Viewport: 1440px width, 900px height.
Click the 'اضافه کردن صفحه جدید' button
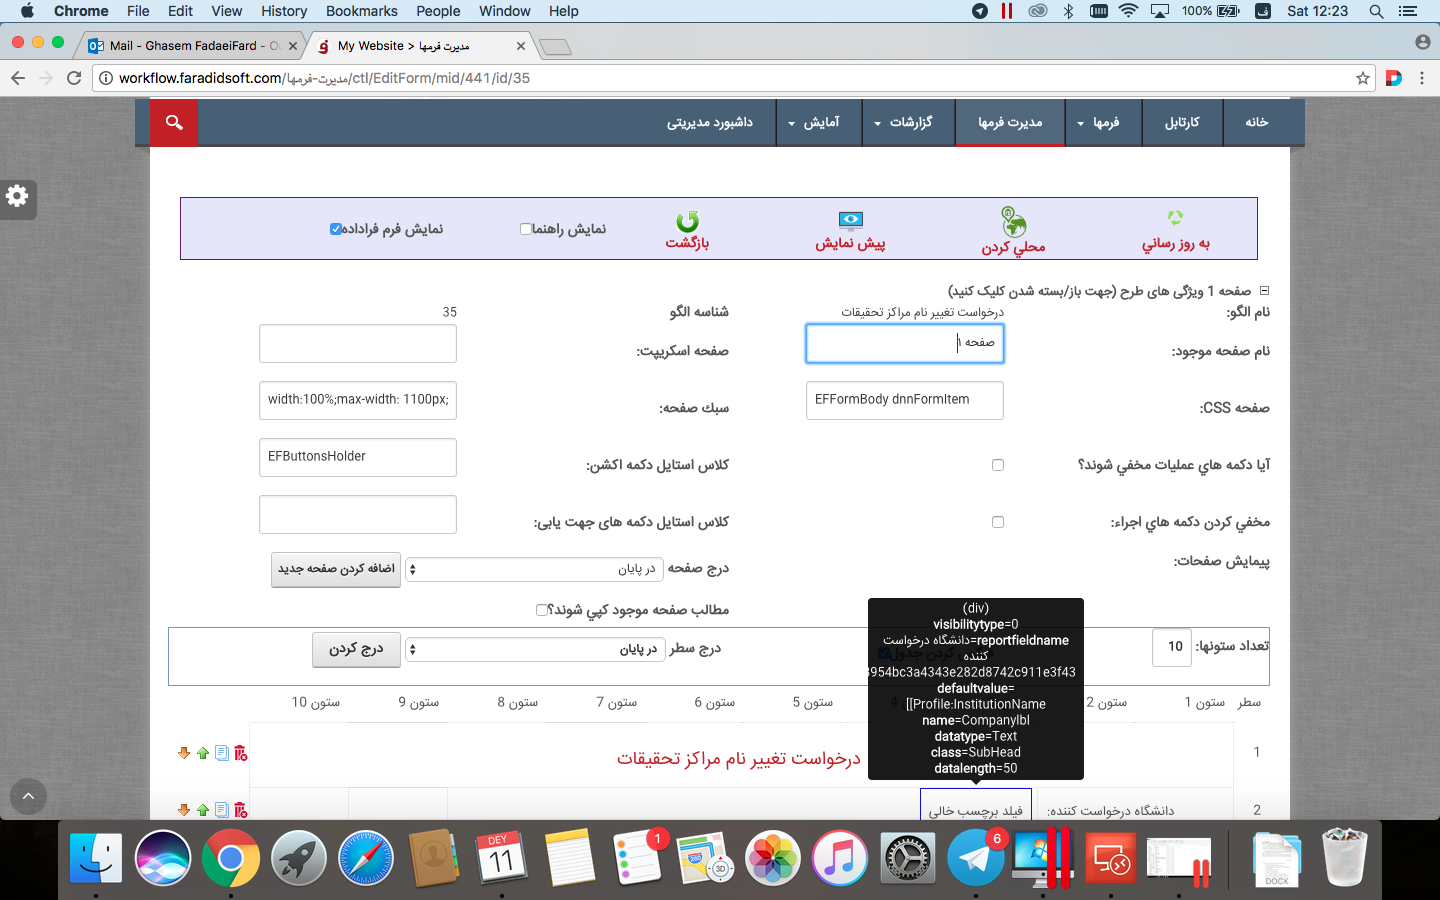coord(336,569)
